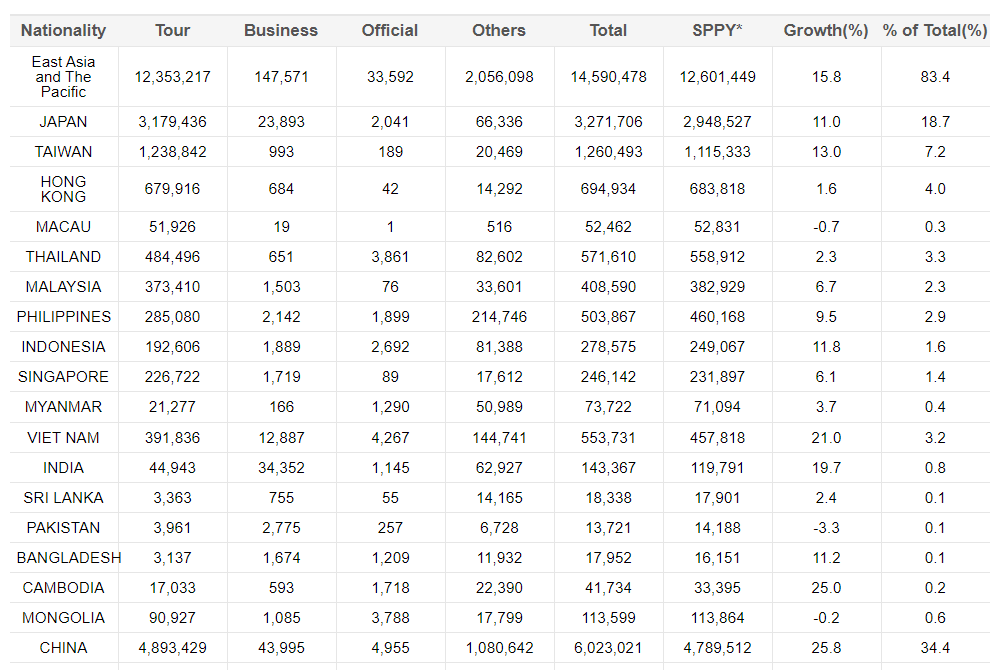Click the Tour column header
Screen dimensions: 1002x670
pyautogui.click(x=172, y=31)
